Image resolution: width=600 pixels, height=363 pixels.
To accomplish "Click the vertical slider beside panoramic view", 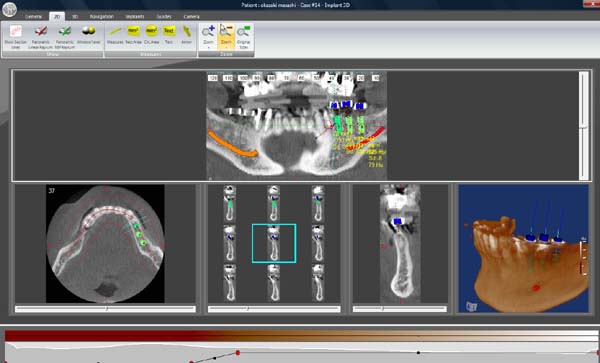I will point(583,125).
